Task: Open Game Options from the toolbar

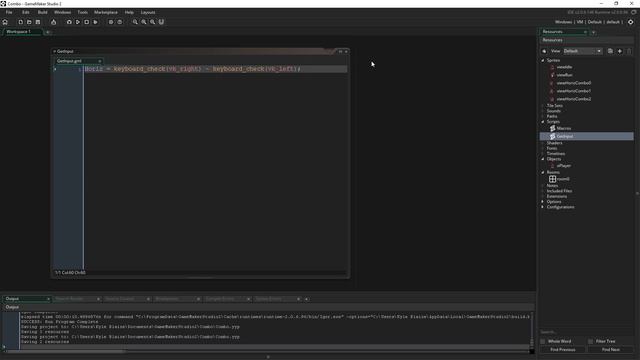Action: (x=111, y=22)
